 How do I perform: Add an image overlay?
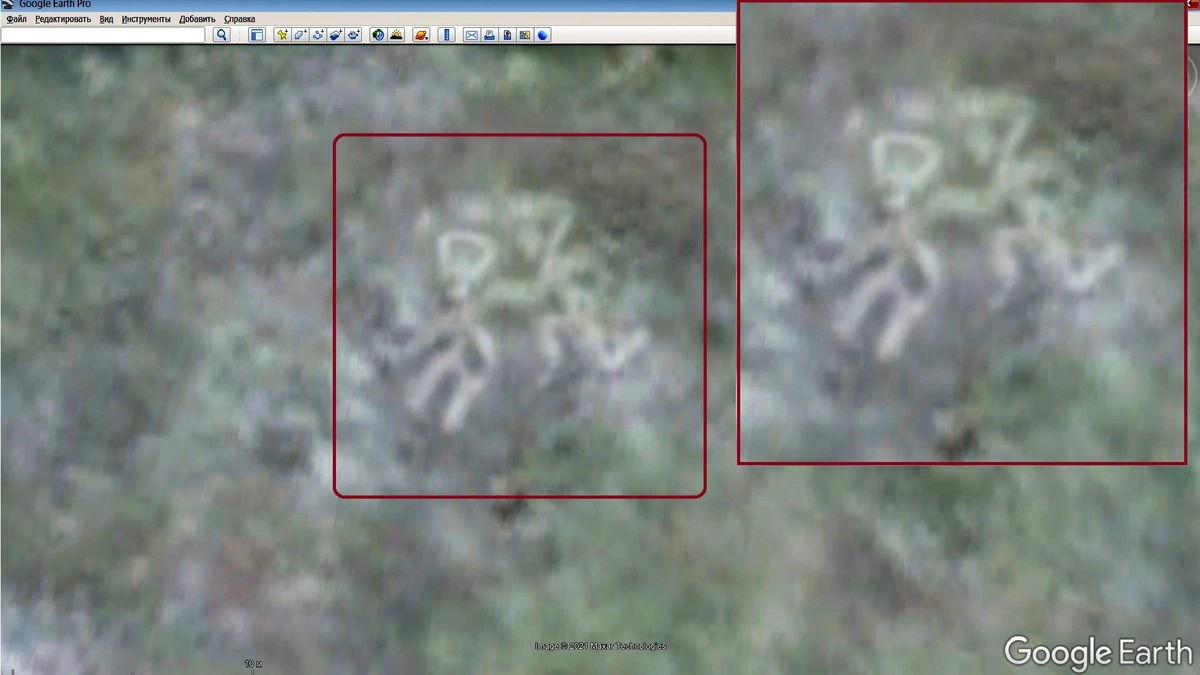click(x=336, y=35)
